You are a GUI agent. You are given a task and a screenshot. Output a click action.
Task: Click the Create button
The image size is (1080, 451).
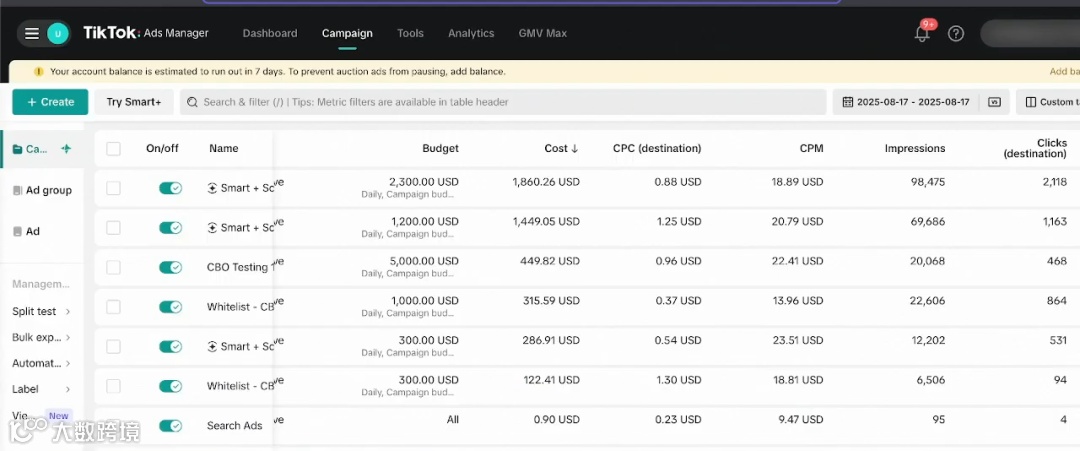click(50, 102)
